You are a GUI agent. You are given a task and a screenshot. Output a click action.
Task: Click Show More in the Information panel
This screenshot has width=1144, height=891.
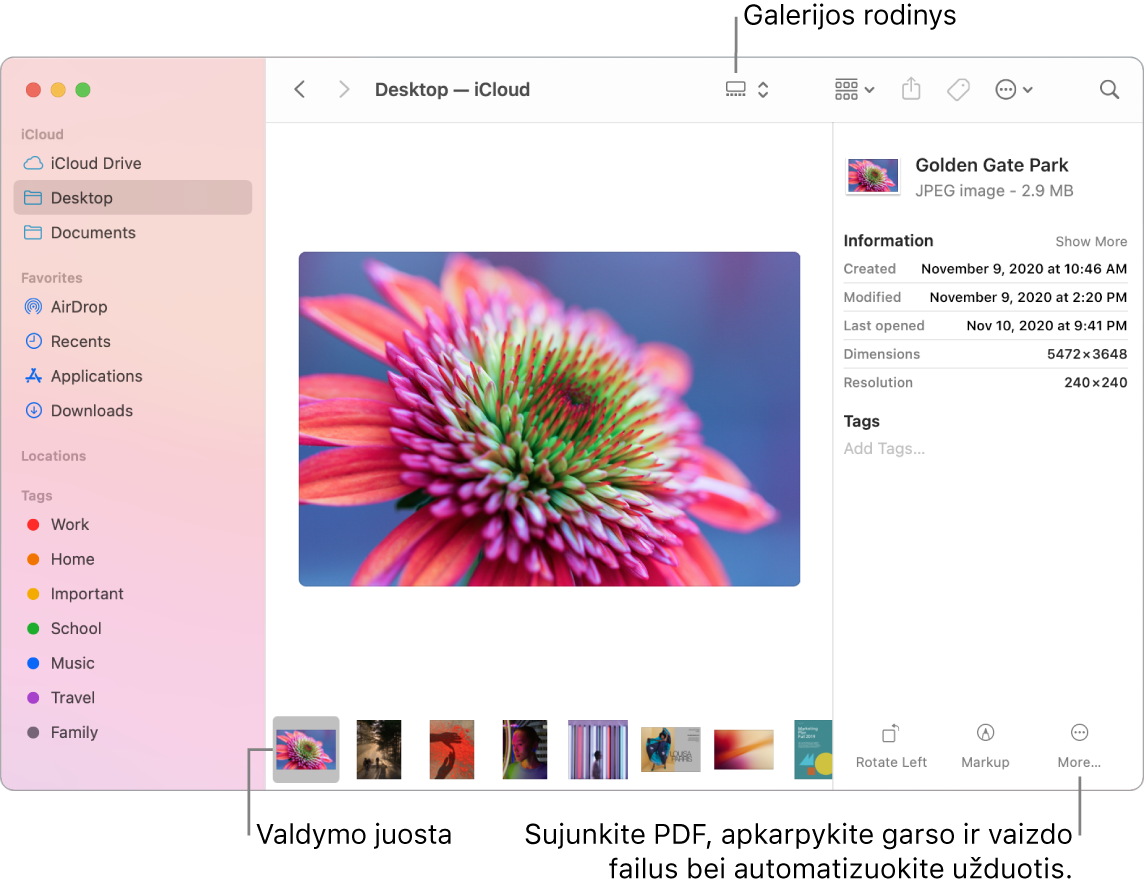pyautogui.click(x=1090, y=241)
